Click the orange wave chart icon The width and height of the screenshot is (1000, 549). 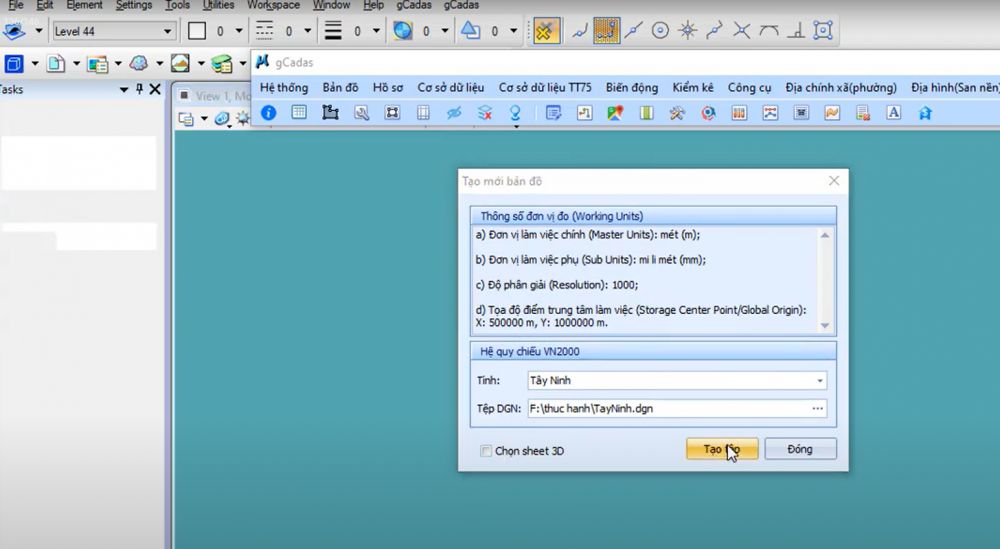[x=832, y=113]
